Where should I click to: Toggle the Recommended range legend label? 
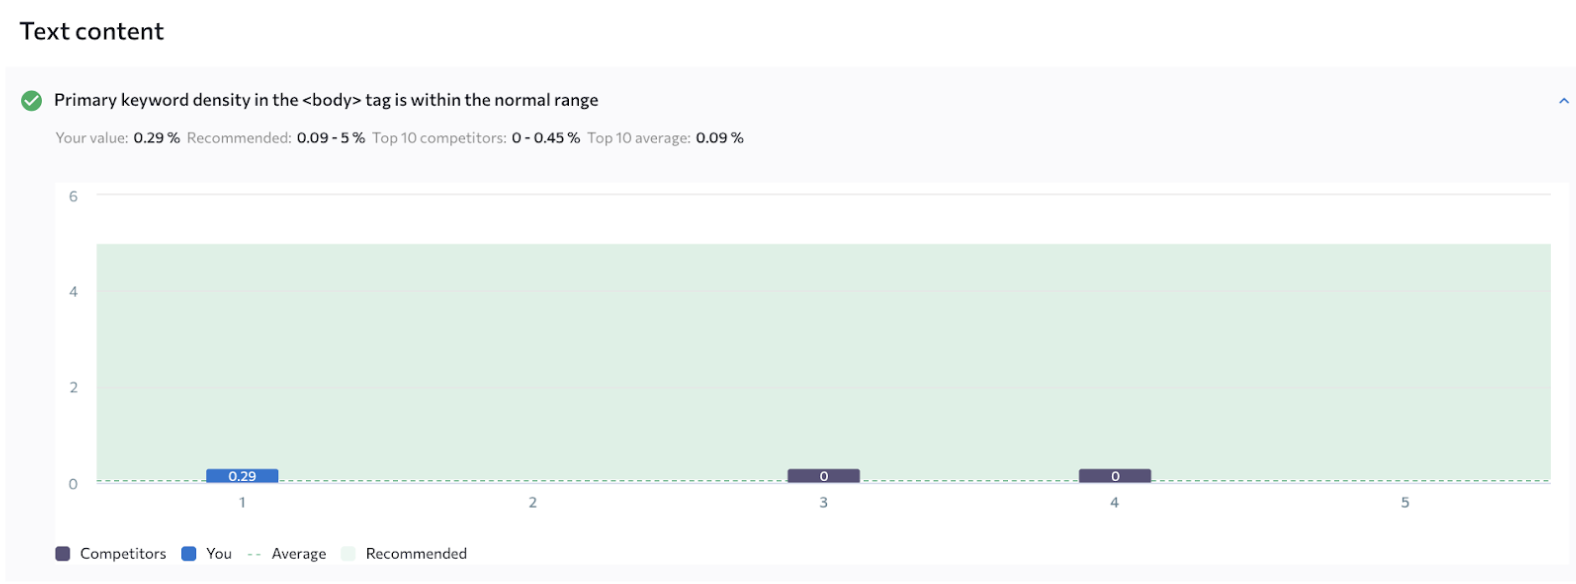pyautogui.click(x=416, y=554)
